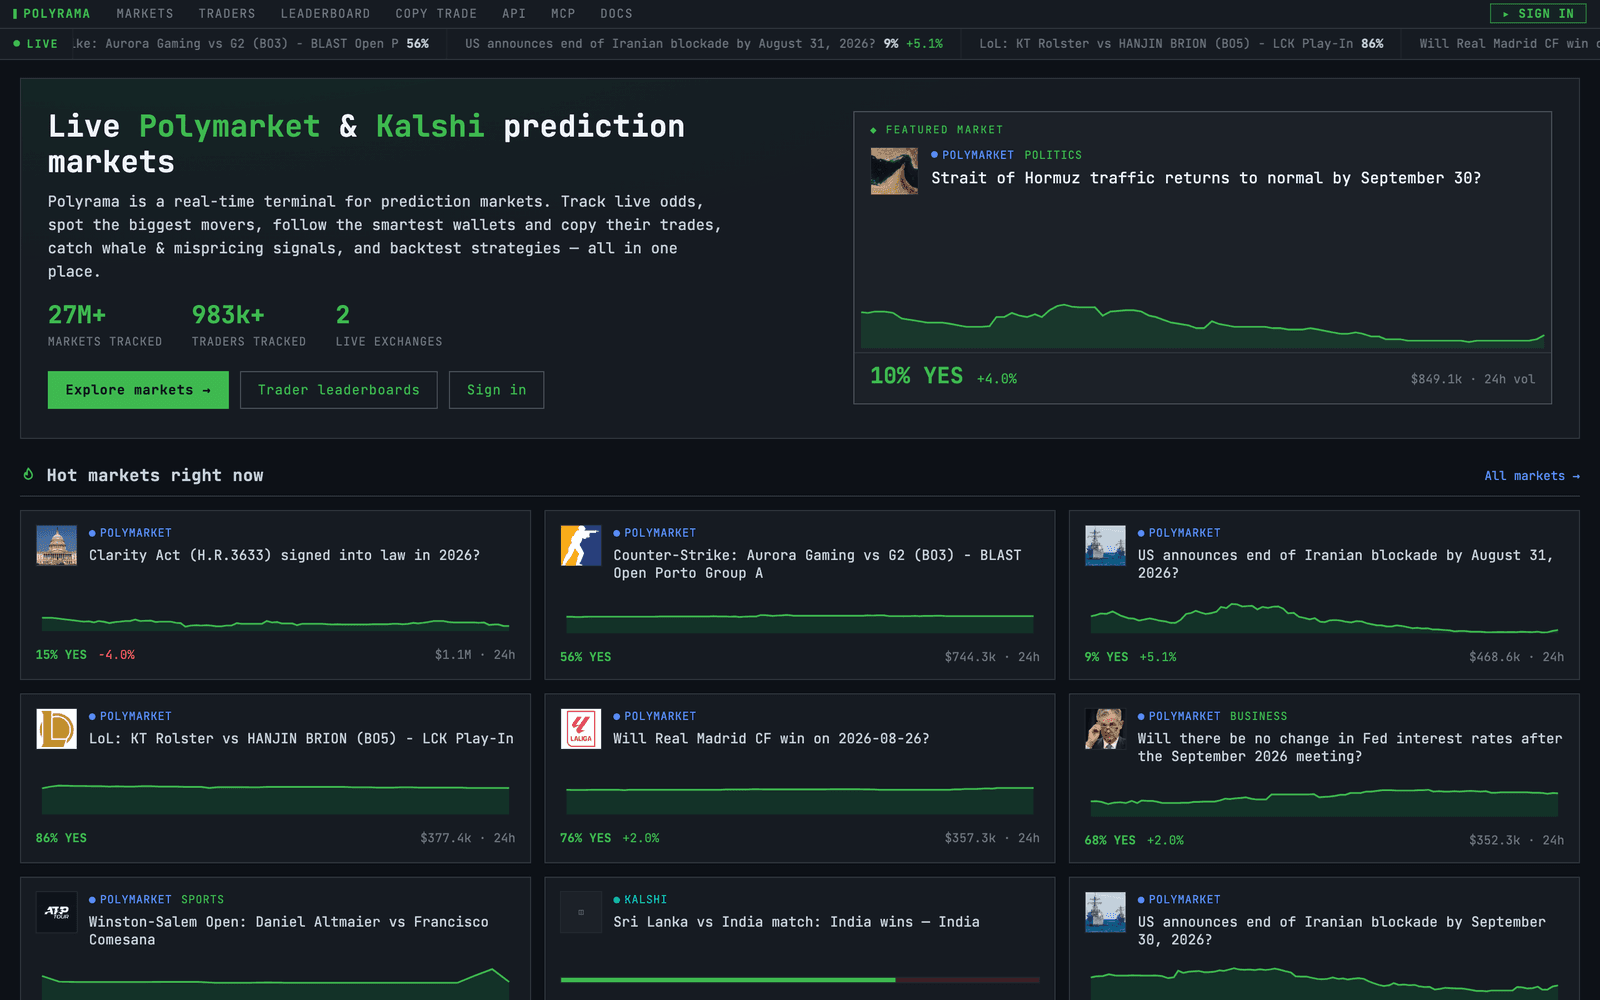
Task: Open Winston-Salem Open Altmaier vs Comesana market
Action: [289, 931]
